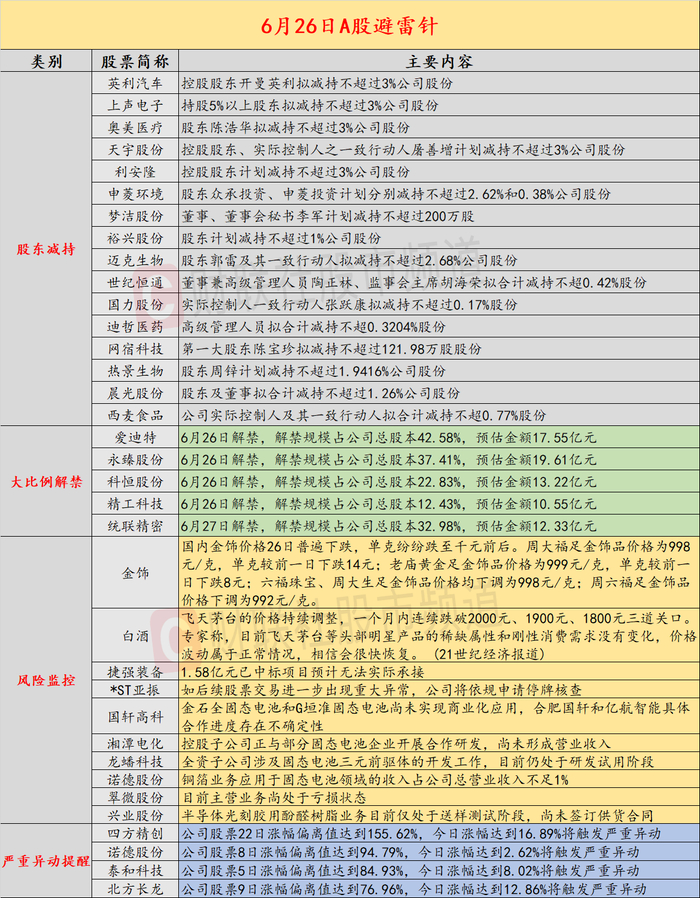The image size is (700, 898).
Task: Click content with 涨幅偏离值达到76.96%
Action: [414, 889]
